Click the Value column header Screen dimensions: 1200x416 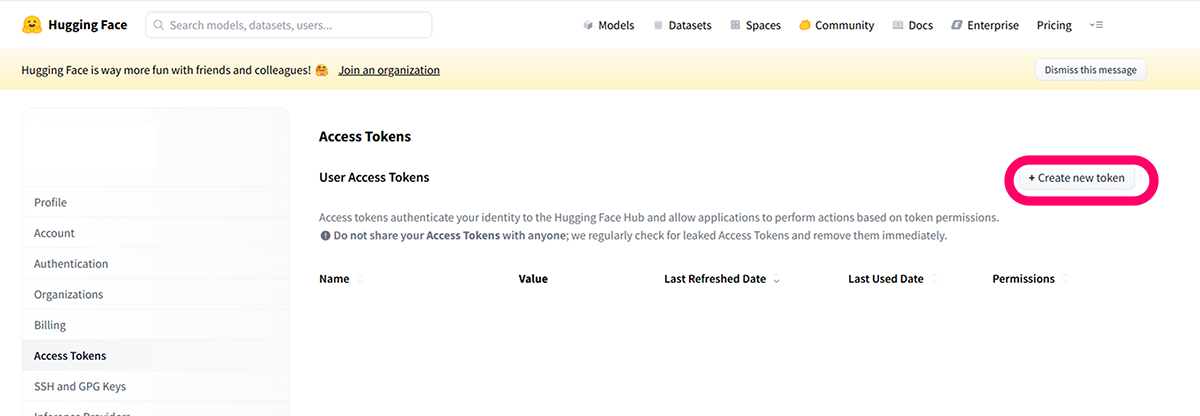click(533, 279)
